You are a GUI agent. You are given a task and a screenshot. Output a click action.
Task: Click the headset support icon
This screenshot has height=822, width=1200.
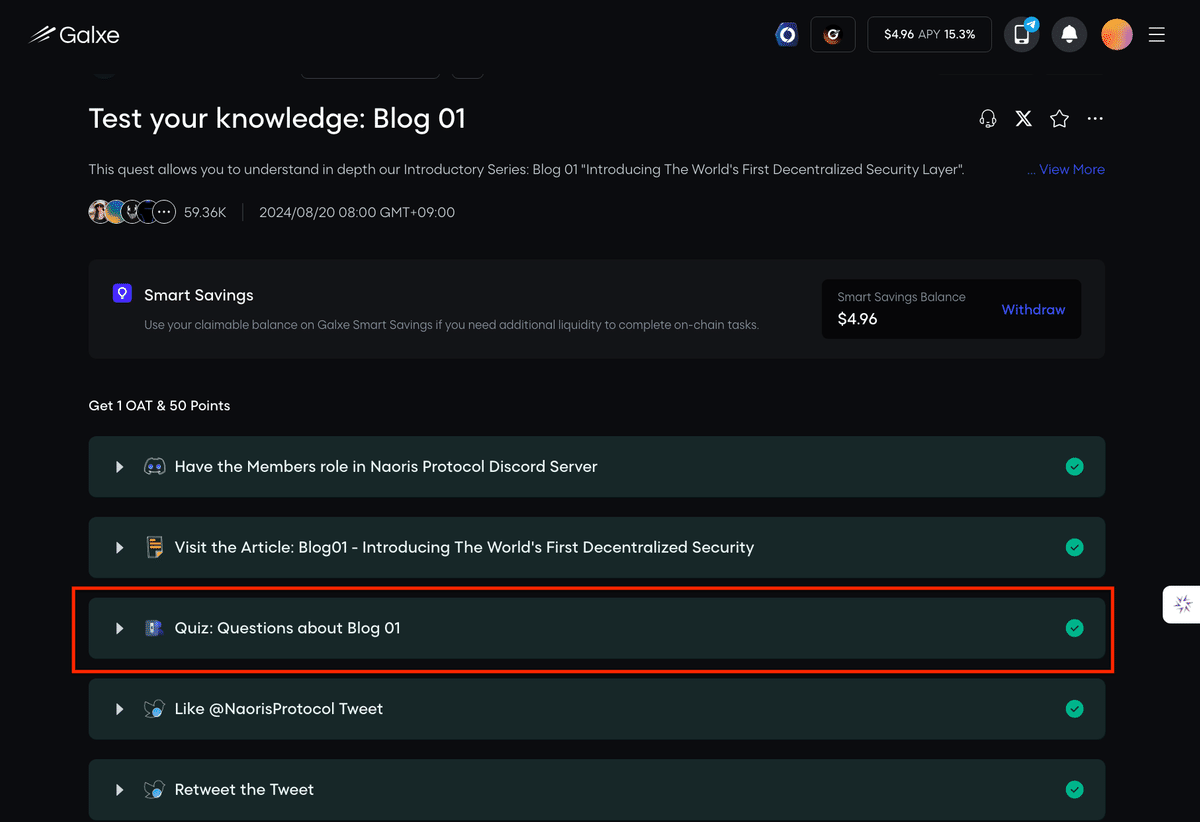[988, 119]
